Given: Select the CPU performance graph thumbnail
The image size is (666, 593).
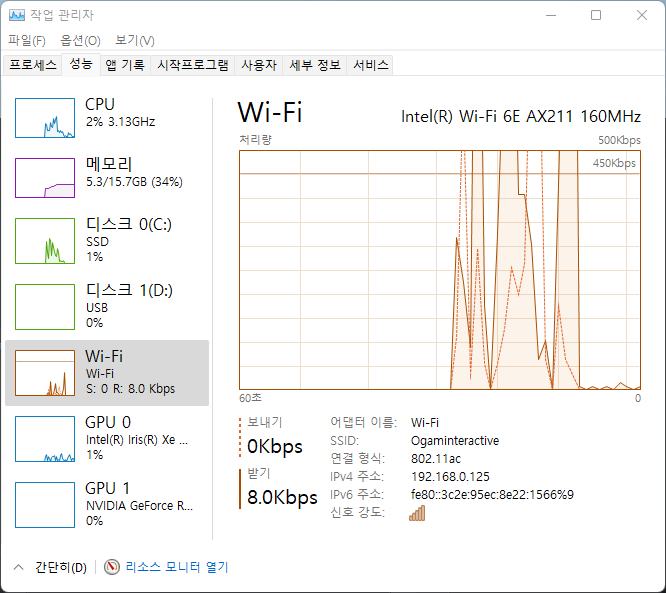Looking at the screenshot, I should [x=45, y=118].
